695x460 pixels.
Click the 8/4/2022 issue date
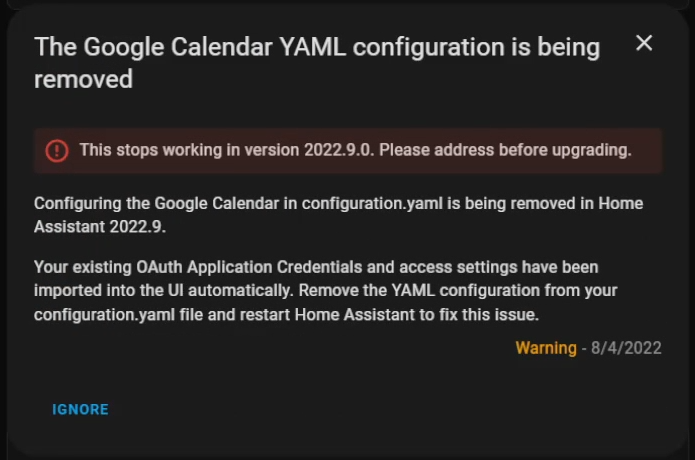626,348
